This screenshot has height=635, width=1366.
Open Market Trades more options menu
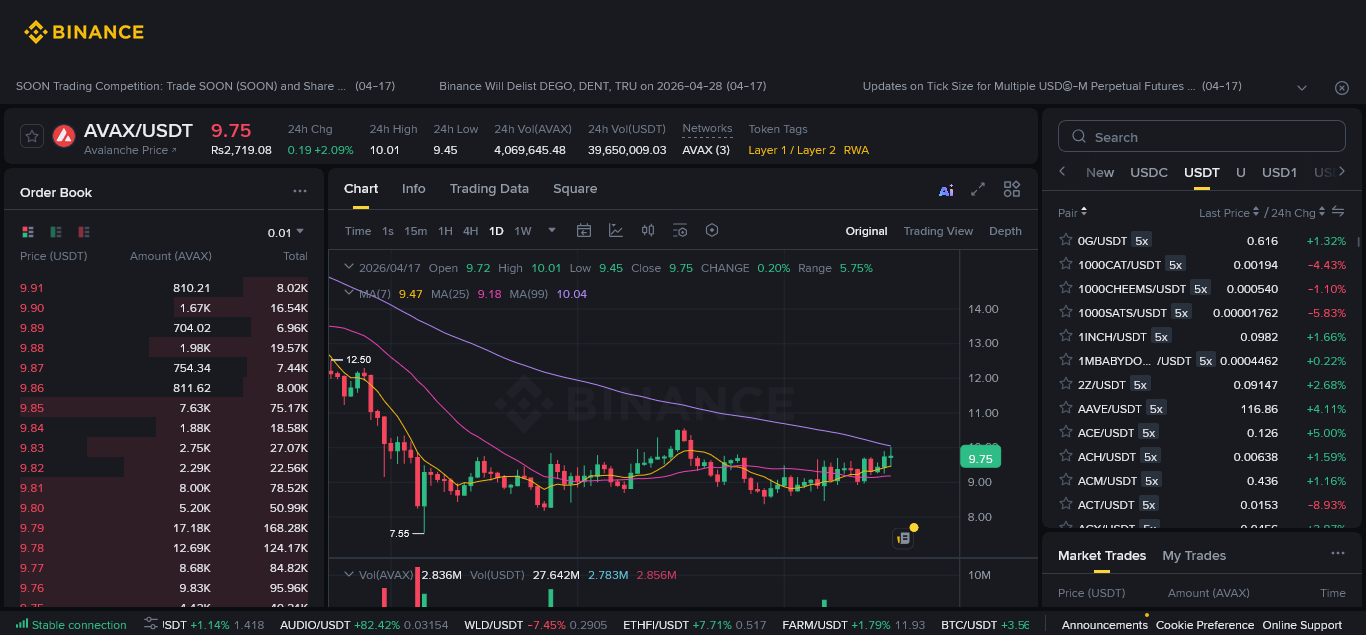point(1338,554)
